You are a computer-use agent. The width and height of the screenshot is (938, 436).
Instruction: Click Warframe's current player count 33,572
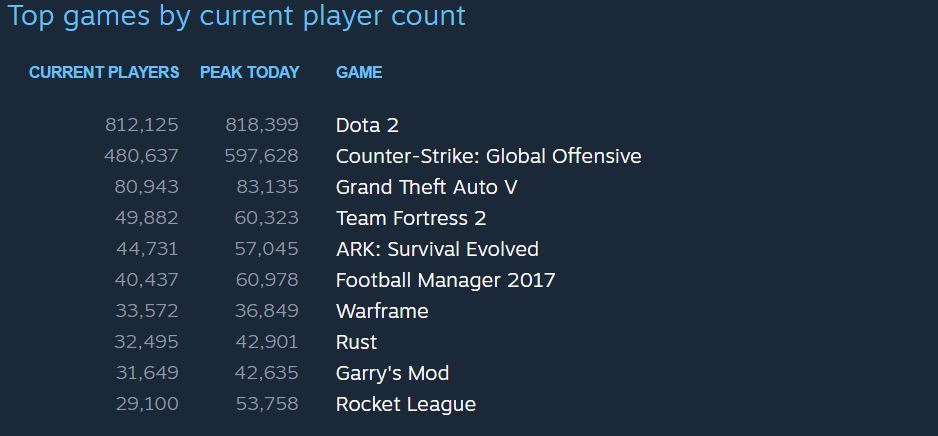146,311
